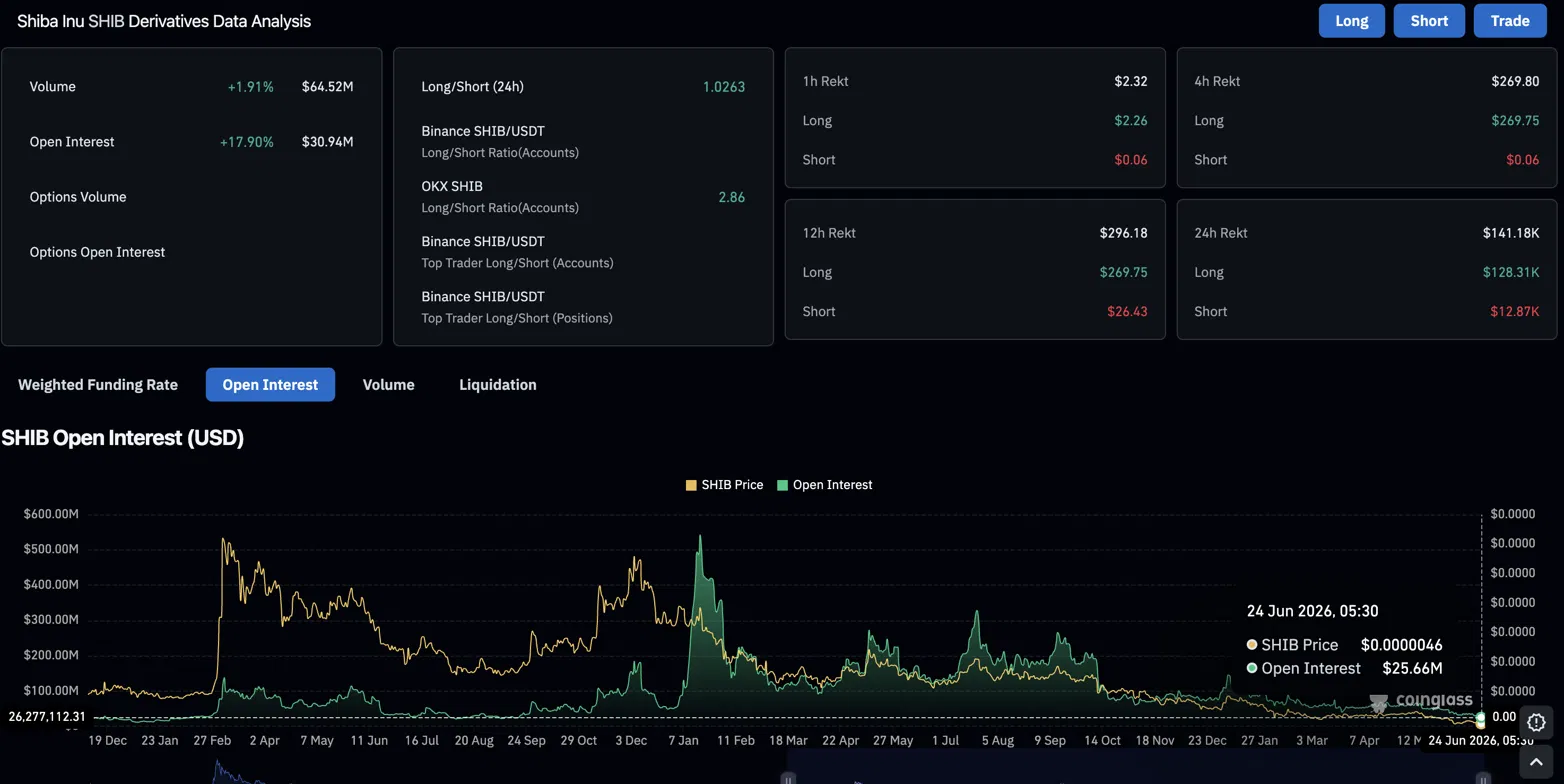Click the blue Short button

pyautogui.click(x=1429, y=21)
